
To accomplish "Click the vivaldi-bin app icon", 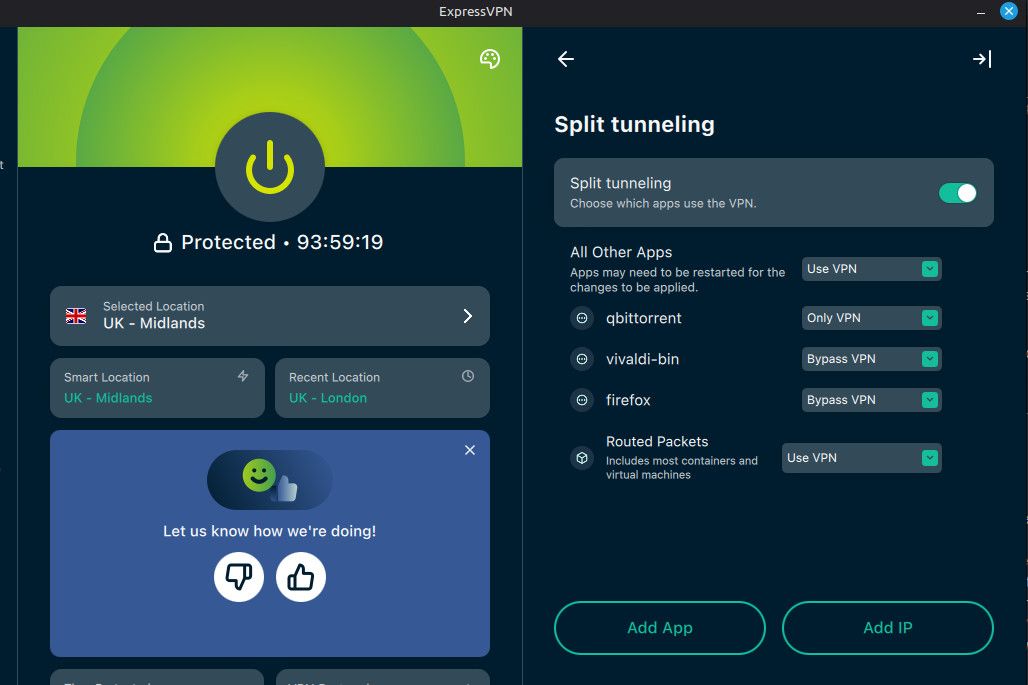I will coord(582,359).
